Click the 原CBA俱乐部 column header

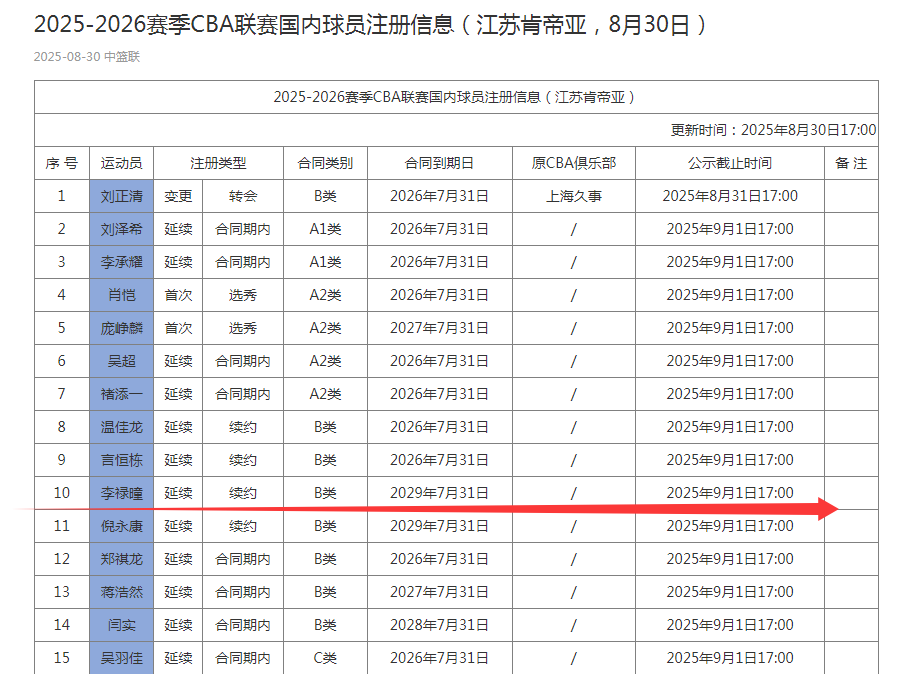(x=574, y=163)
